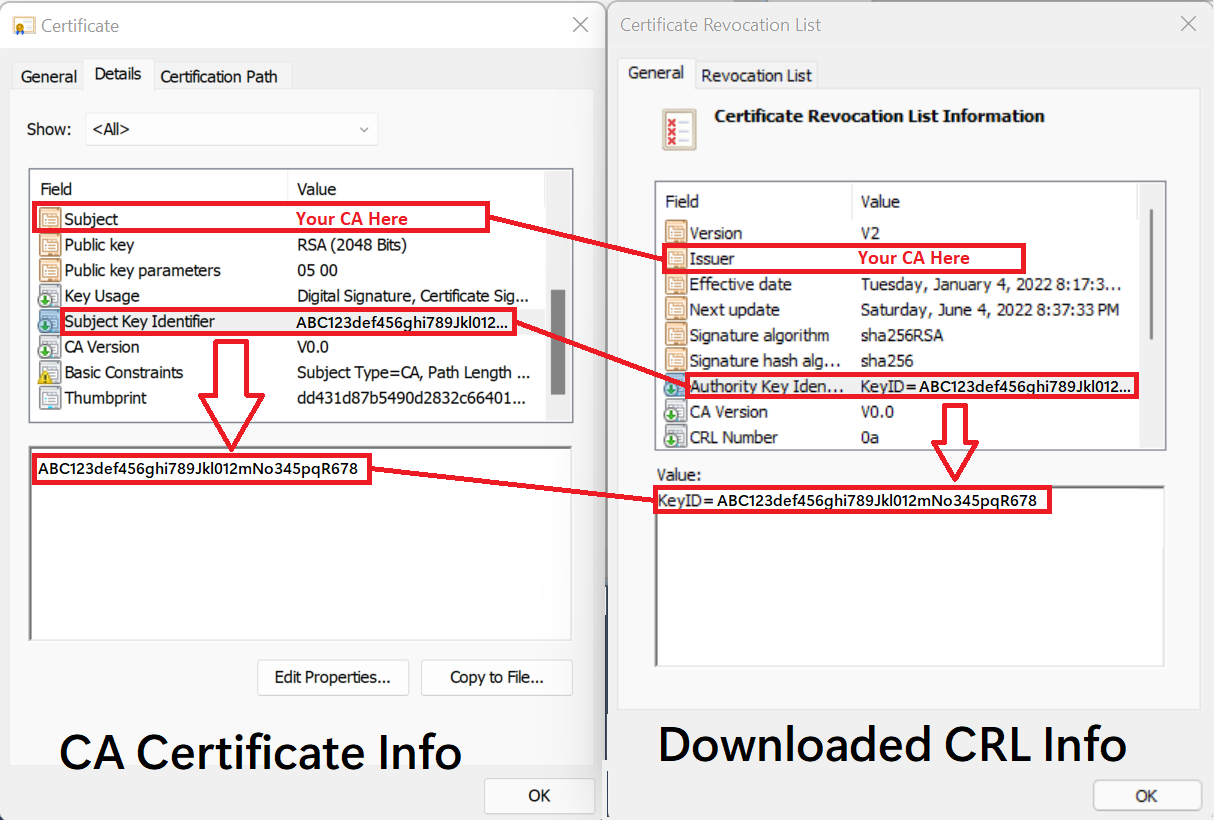Image resolution: width=1216 pixels, height=820 pixels.
Task: Click OK in the Certificate window
Action: tap(539, 796)
